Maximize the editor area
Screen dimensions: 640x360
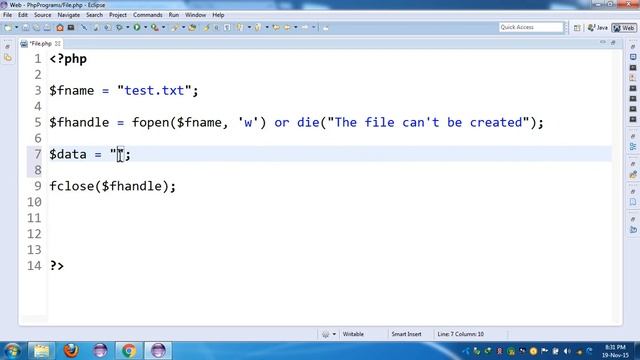613,42
